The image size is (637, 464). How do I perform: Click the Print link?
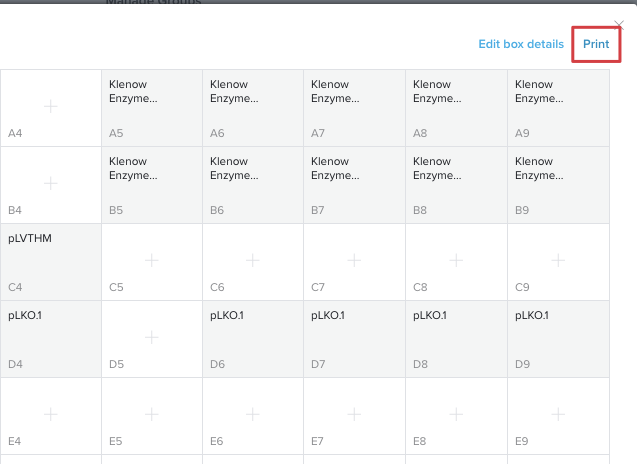pos(596,44)
